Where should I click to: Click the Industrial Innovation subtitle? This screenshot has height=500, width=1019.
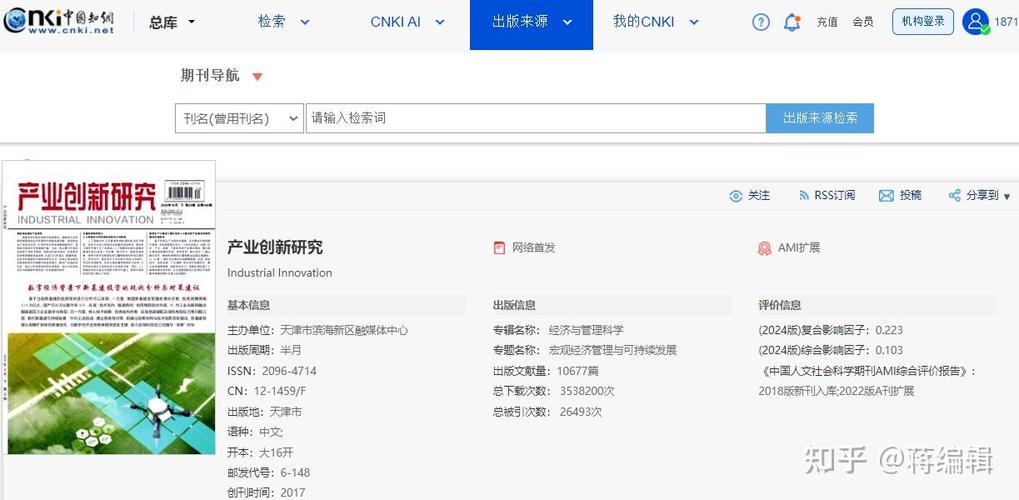tap(279, 273)
